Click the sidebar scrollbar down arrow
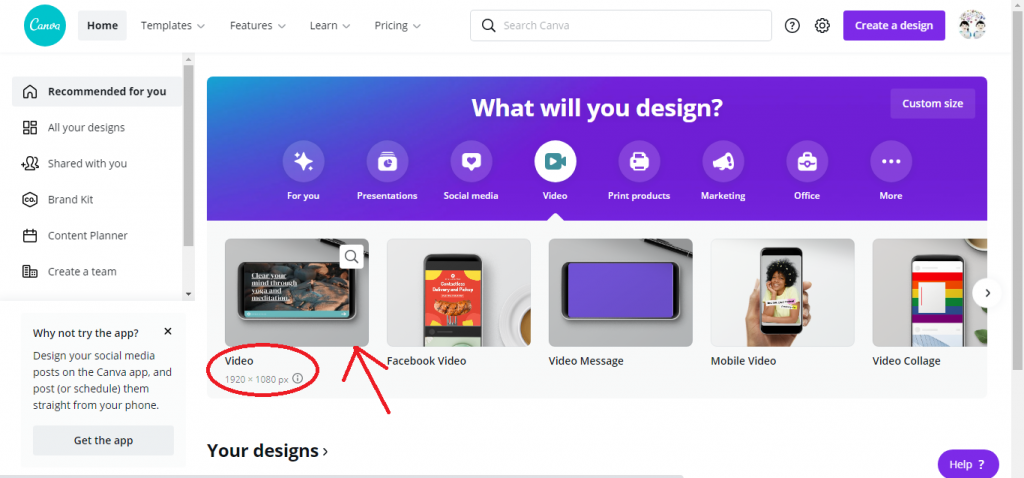Viewport: 1024px width, 478px height. coord(189,294)
